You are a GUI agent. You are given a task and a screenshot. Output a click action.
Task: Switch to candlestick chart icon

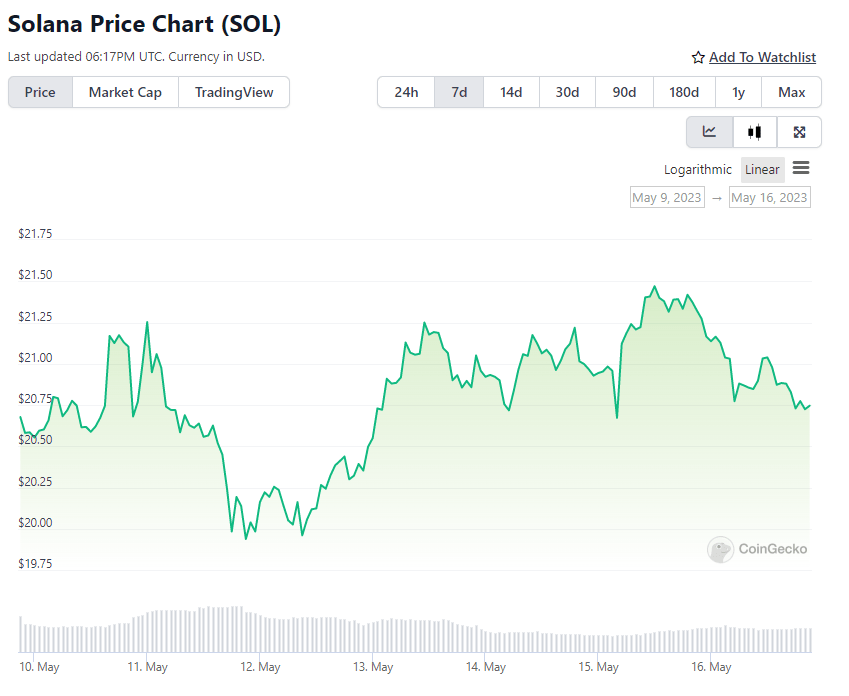pos(755,132)
